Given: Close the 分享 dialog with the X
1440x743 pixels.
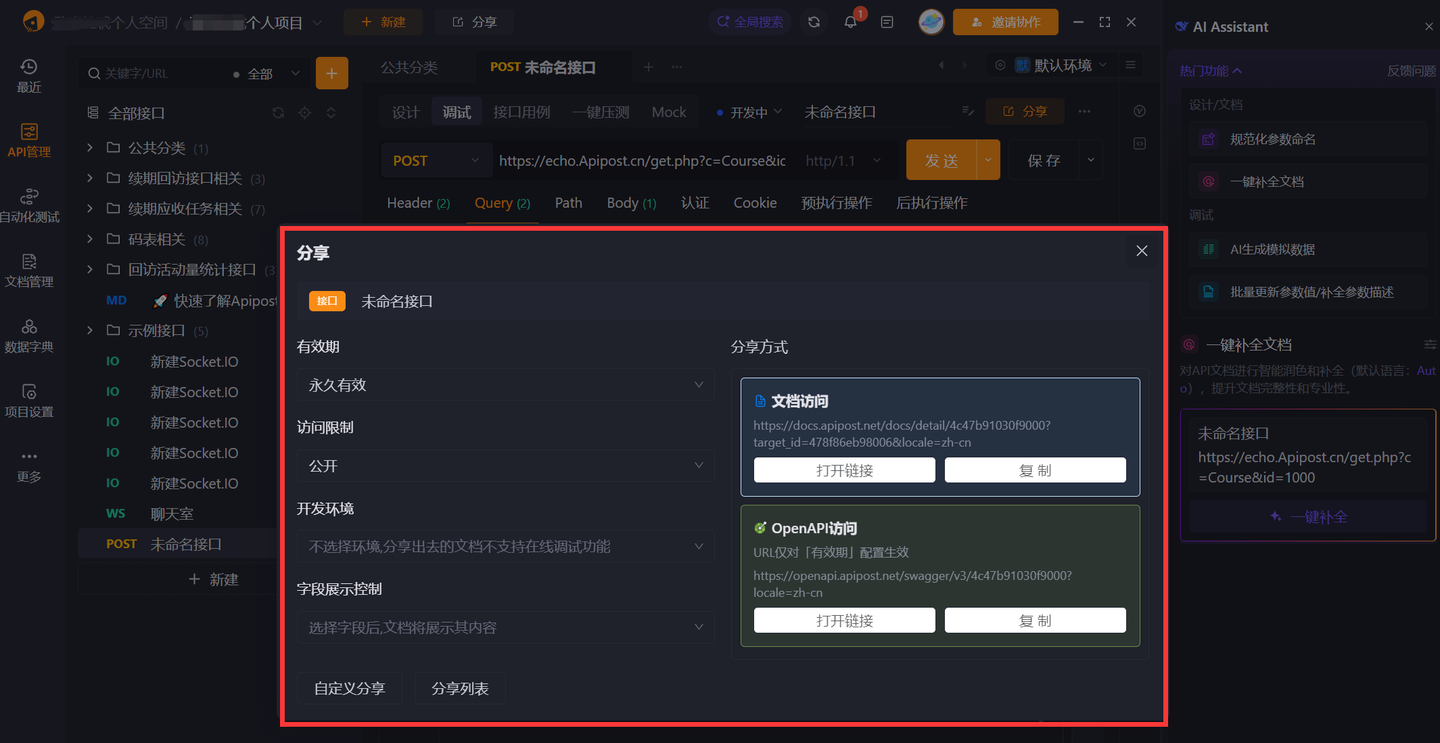Looking at the screenshot, I should 1142,251.
